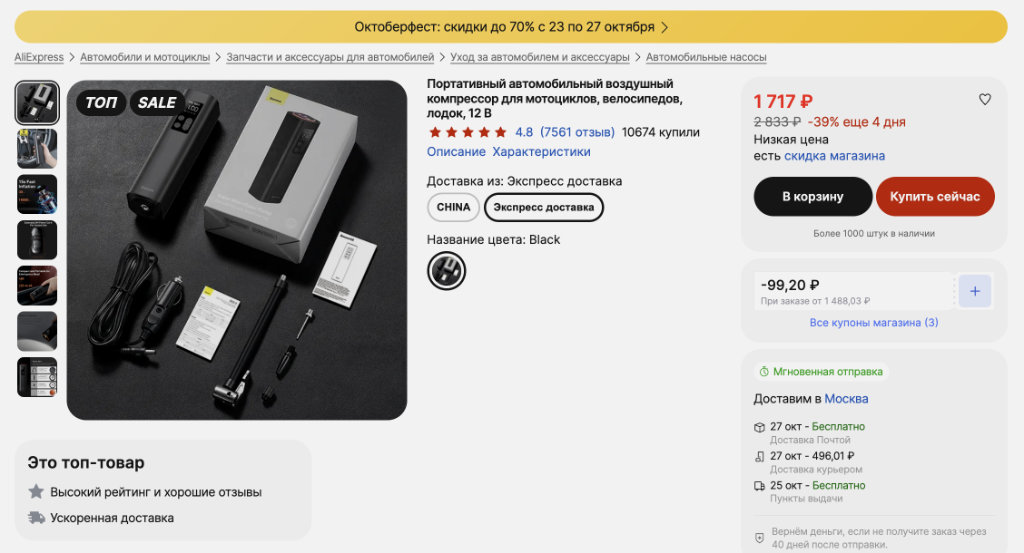Choose the Black color variant swatch
Viewport: 1024px width, 553px height.
[447, 270]
